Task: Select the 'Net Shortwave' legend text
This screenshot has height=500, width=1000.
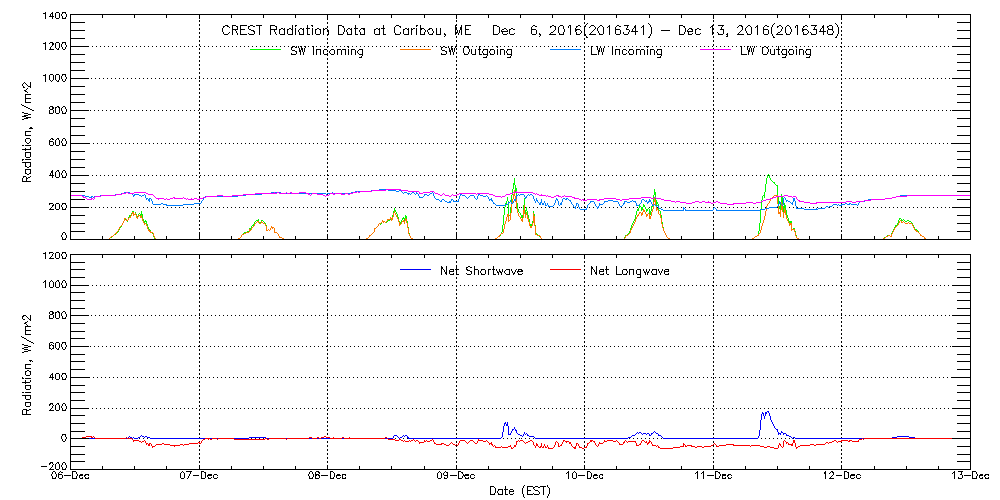Action: point(480,271)
